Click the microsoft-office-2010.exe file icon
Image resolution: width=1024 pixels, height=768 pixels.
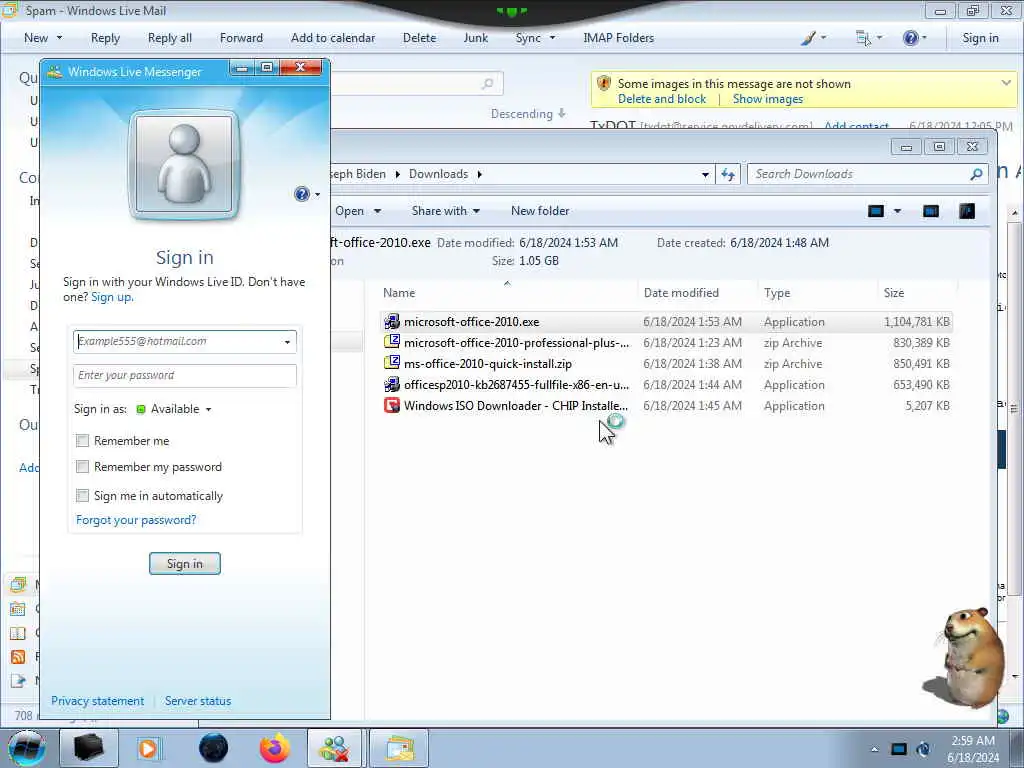tap(392, 322)
